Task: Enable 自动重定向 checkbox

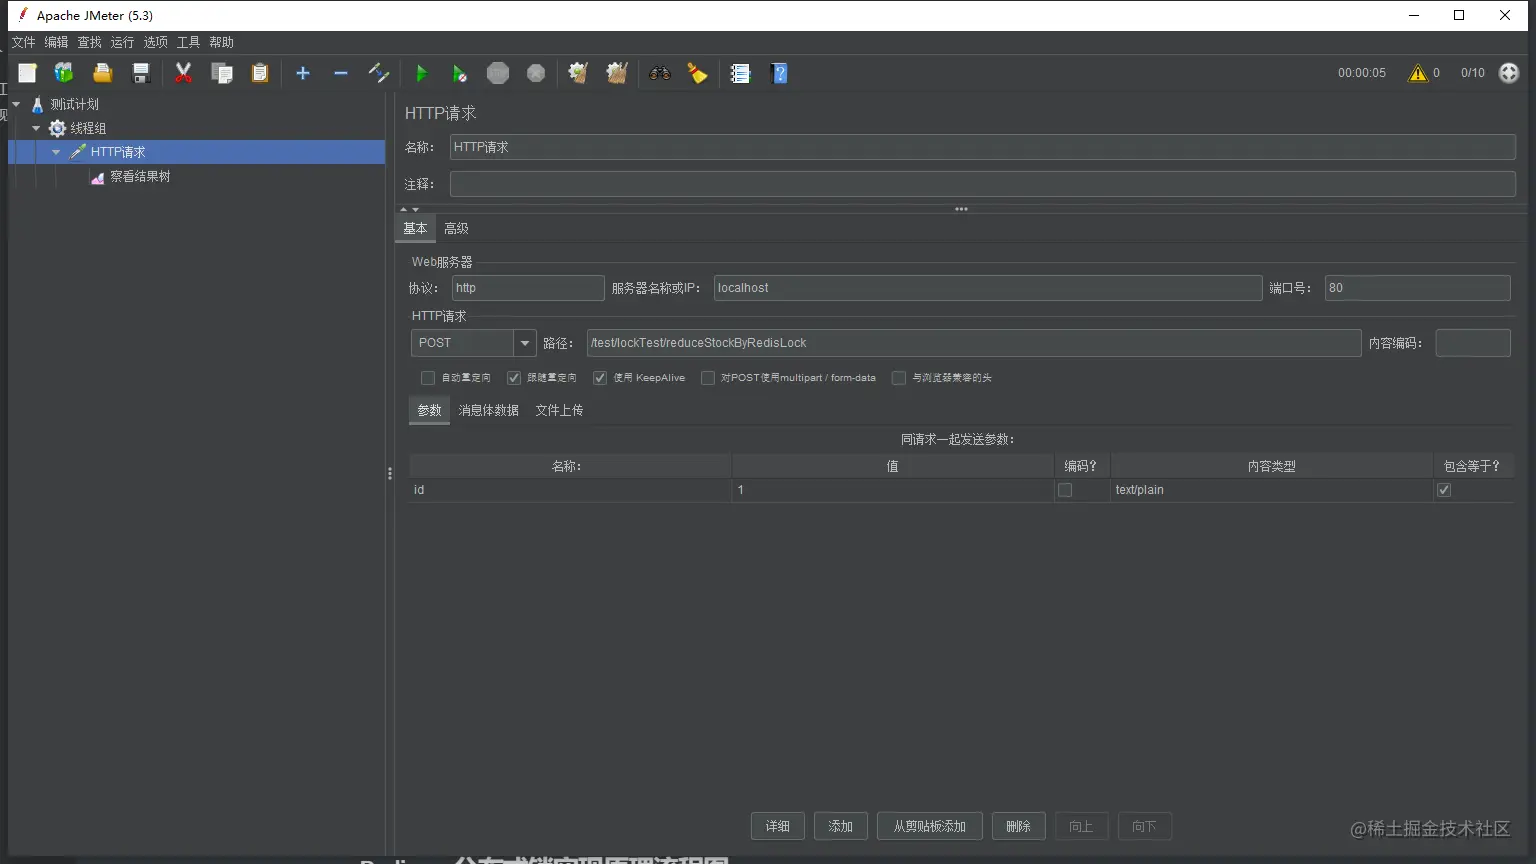Action: click(428, 378)
